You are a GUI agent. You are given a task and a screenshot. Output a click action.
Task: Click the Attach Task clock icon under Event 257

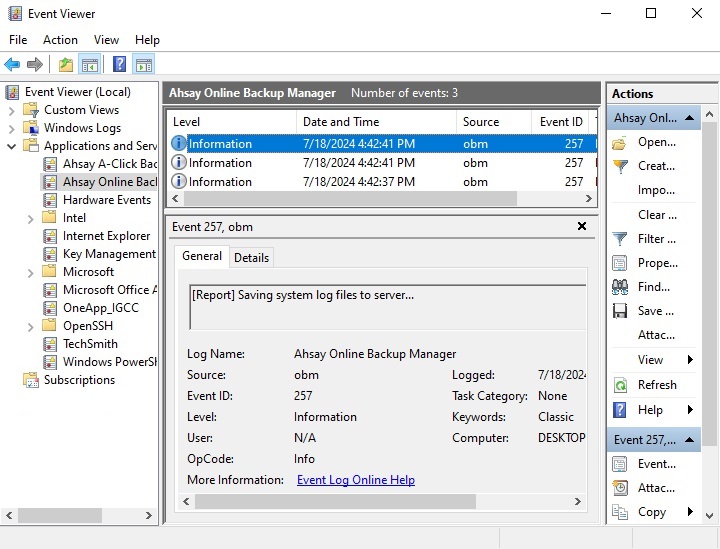tap(619, 488)
